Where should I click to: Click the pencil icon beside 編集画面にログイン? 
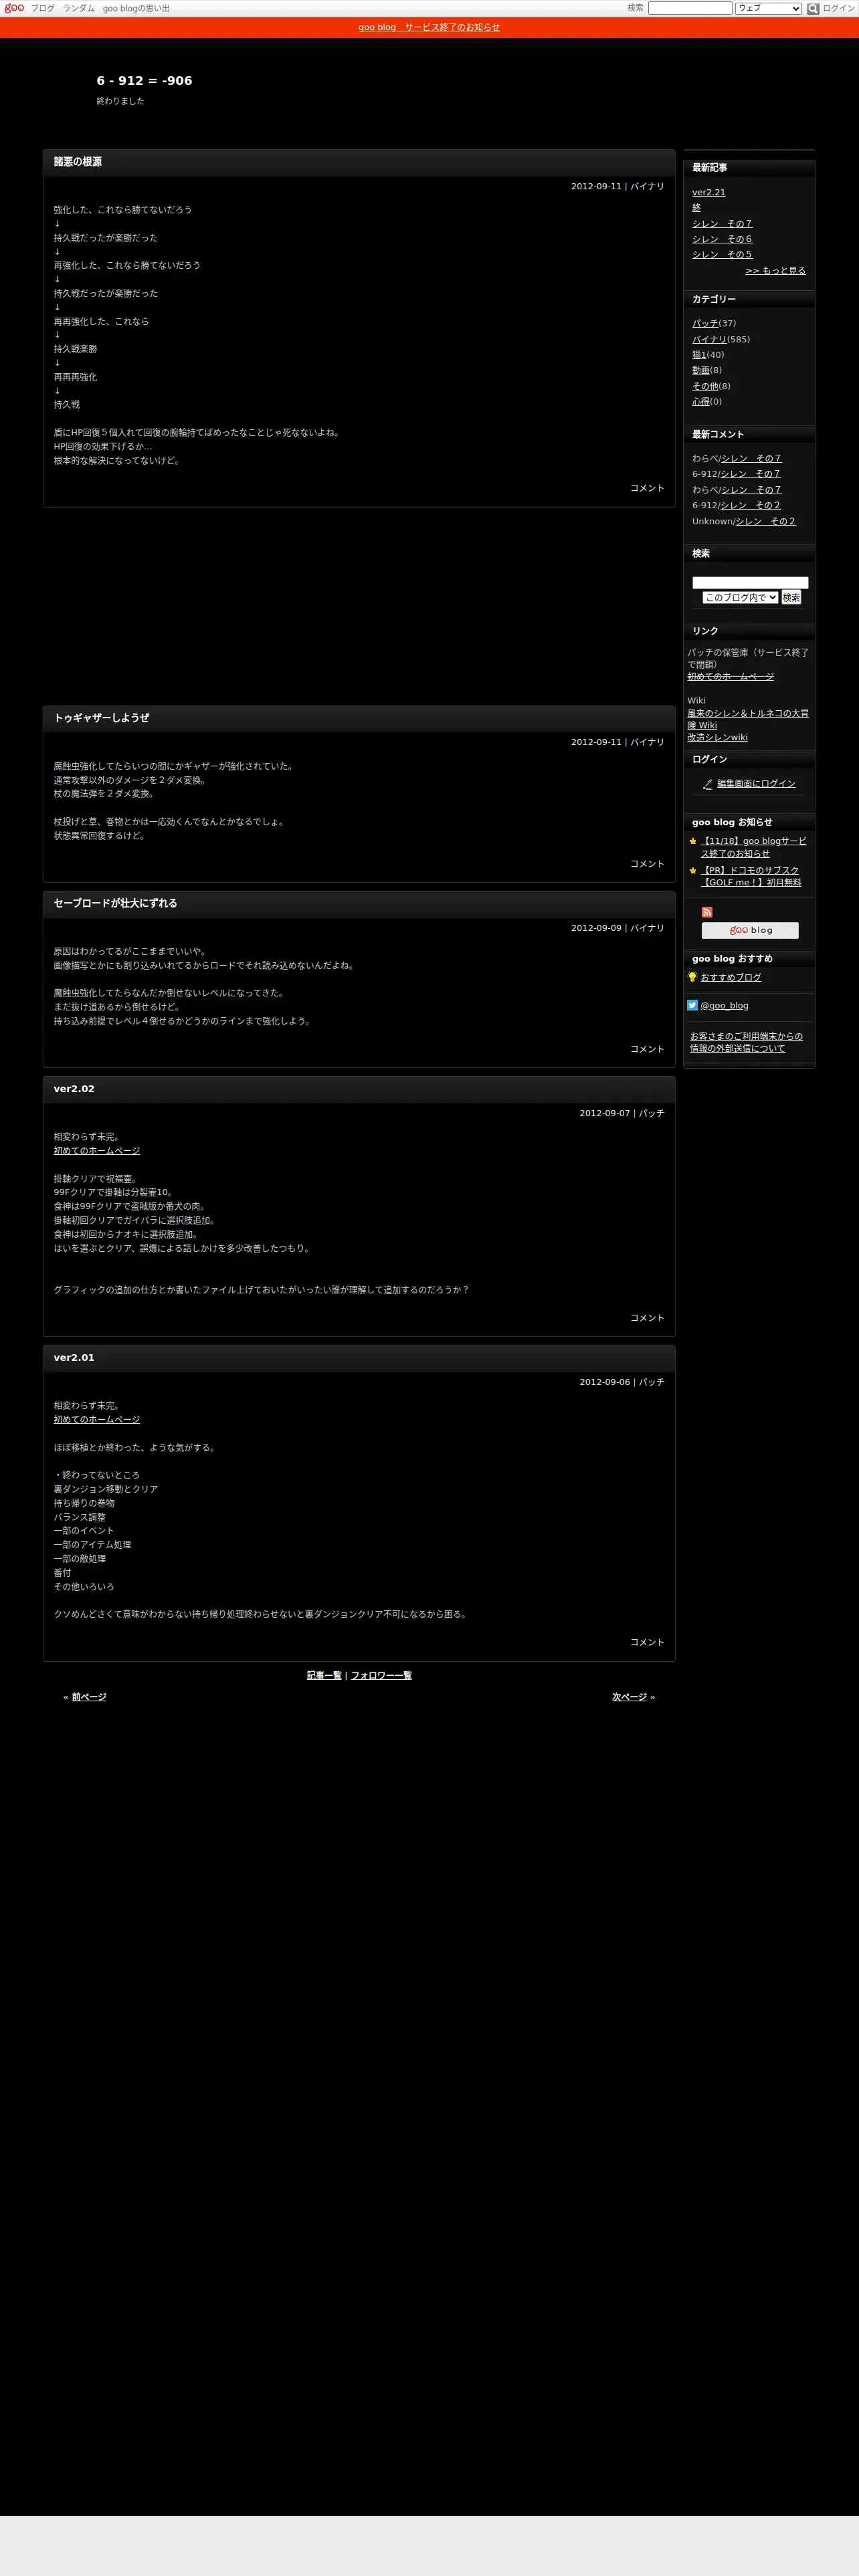point(708,784)
